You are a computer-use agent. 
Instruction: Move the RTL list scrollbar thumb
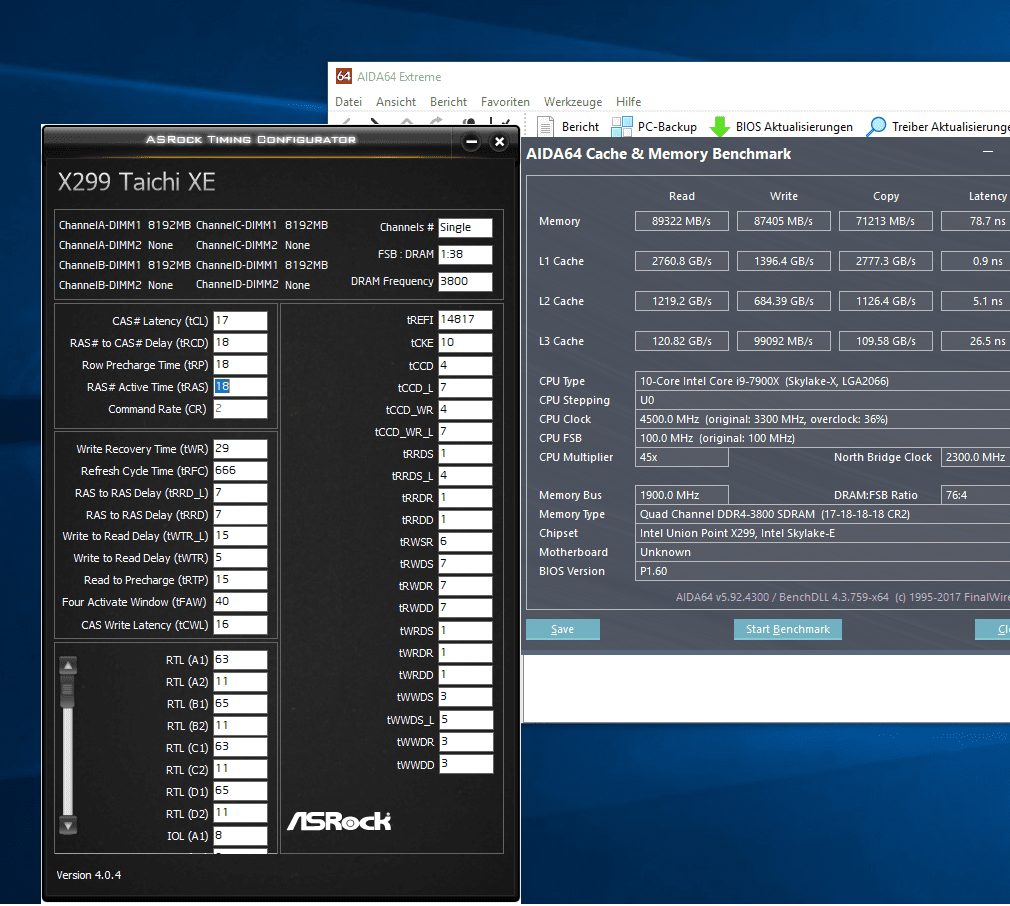pyautogui.click(x=68, y=691)
